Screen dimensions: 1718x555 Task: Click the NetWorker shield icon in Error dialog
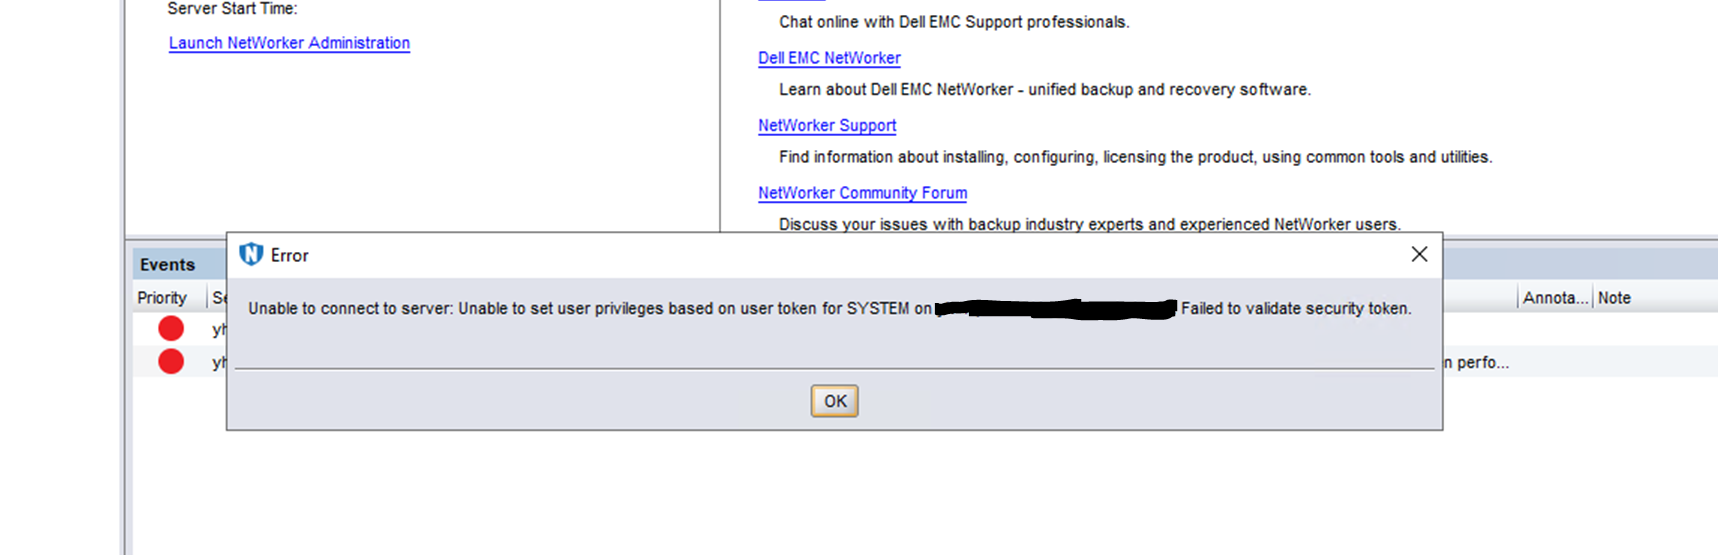tap(251, 255)
